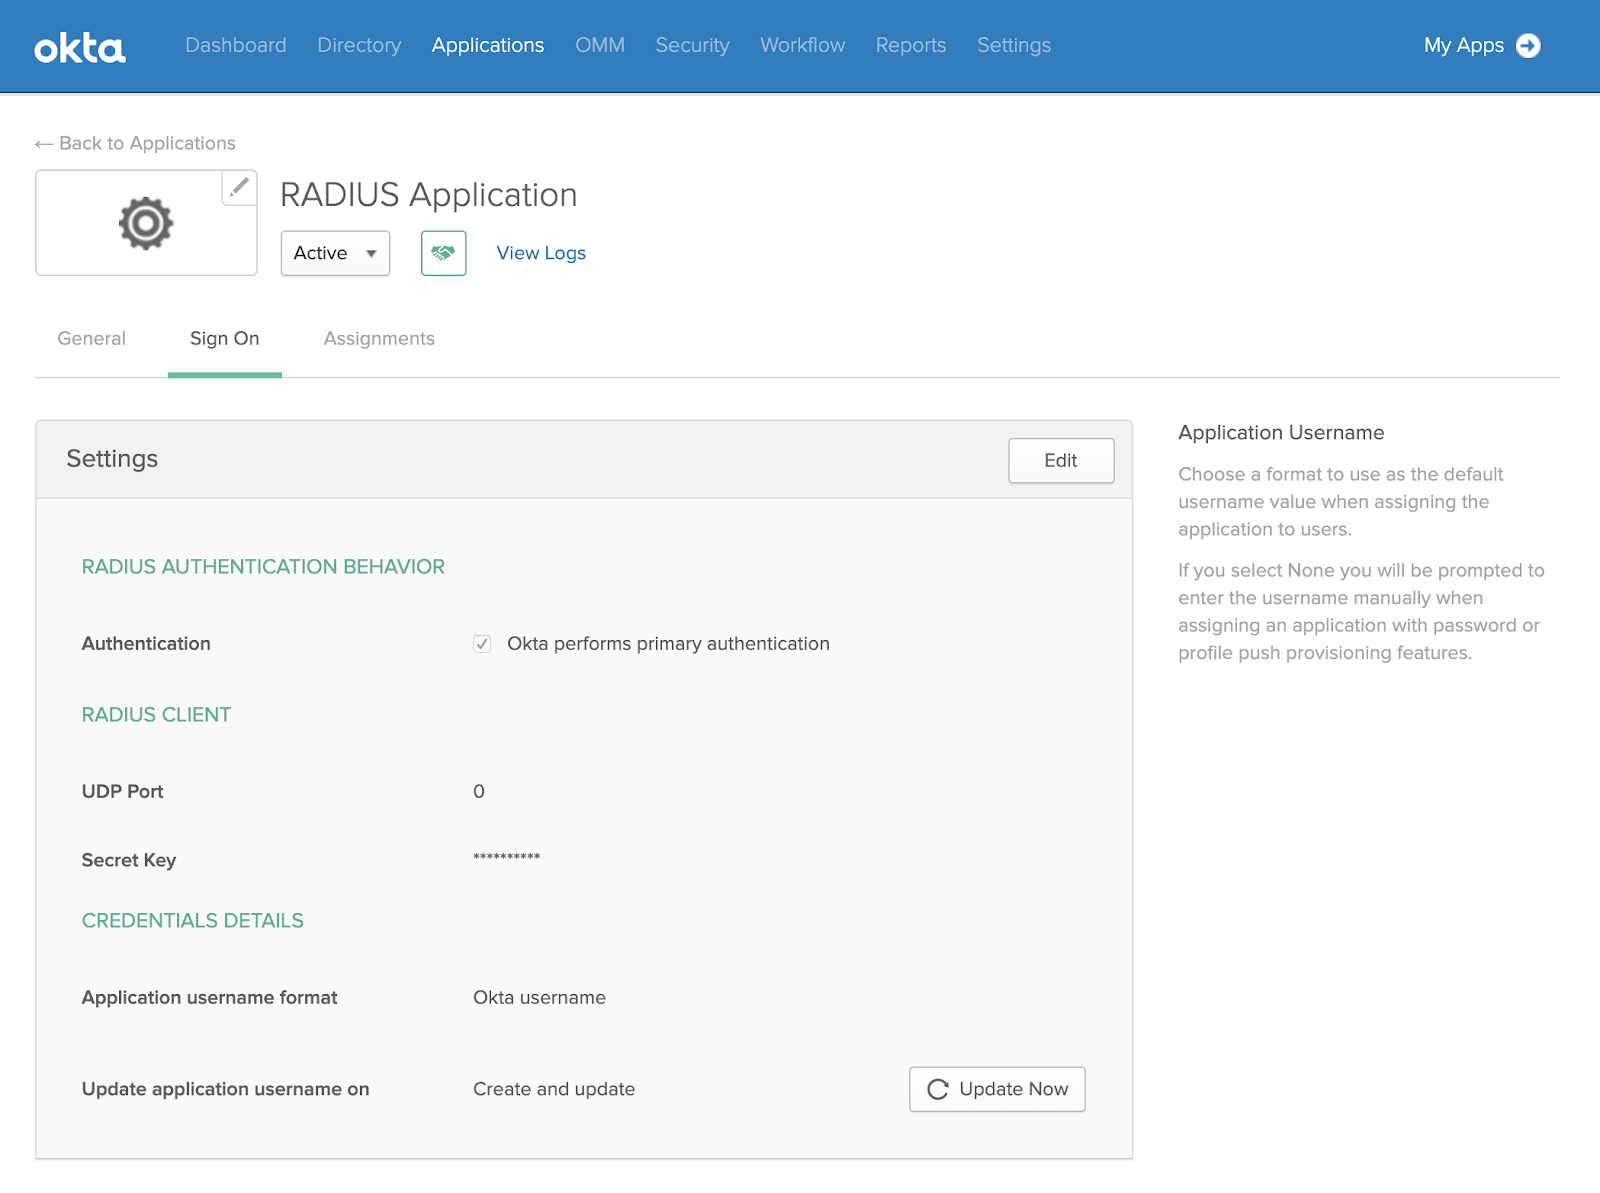Open the Assignments tab
Screen dimensions: 1600x1193
tap(379, 339)
